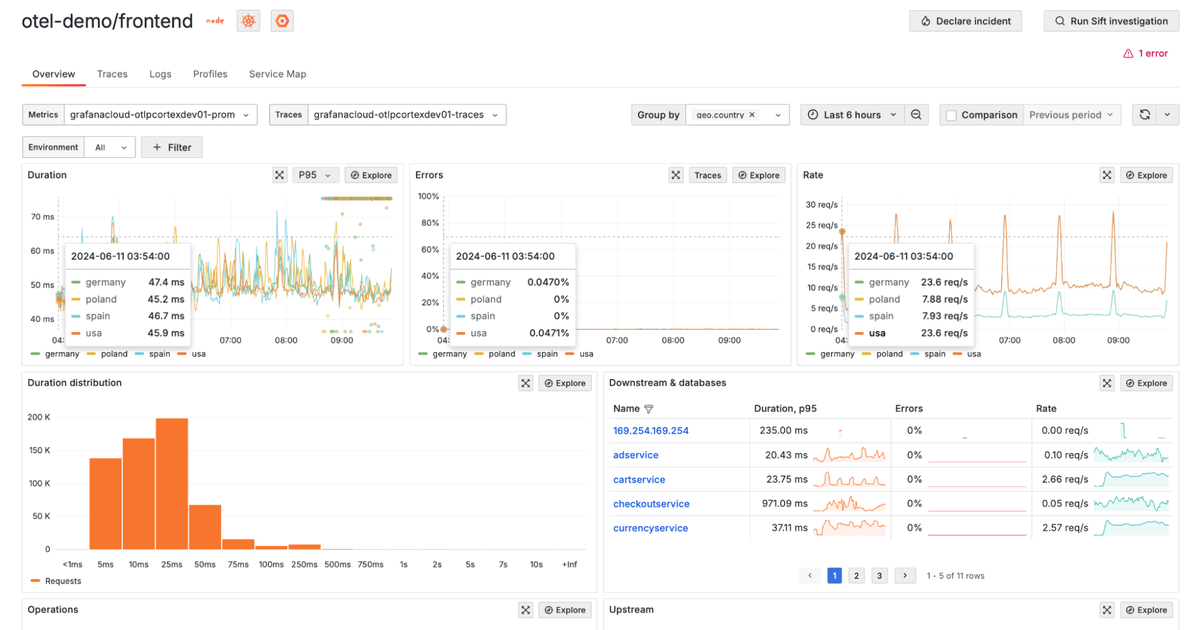Click the next page arrow in pagination

(905, 576)
